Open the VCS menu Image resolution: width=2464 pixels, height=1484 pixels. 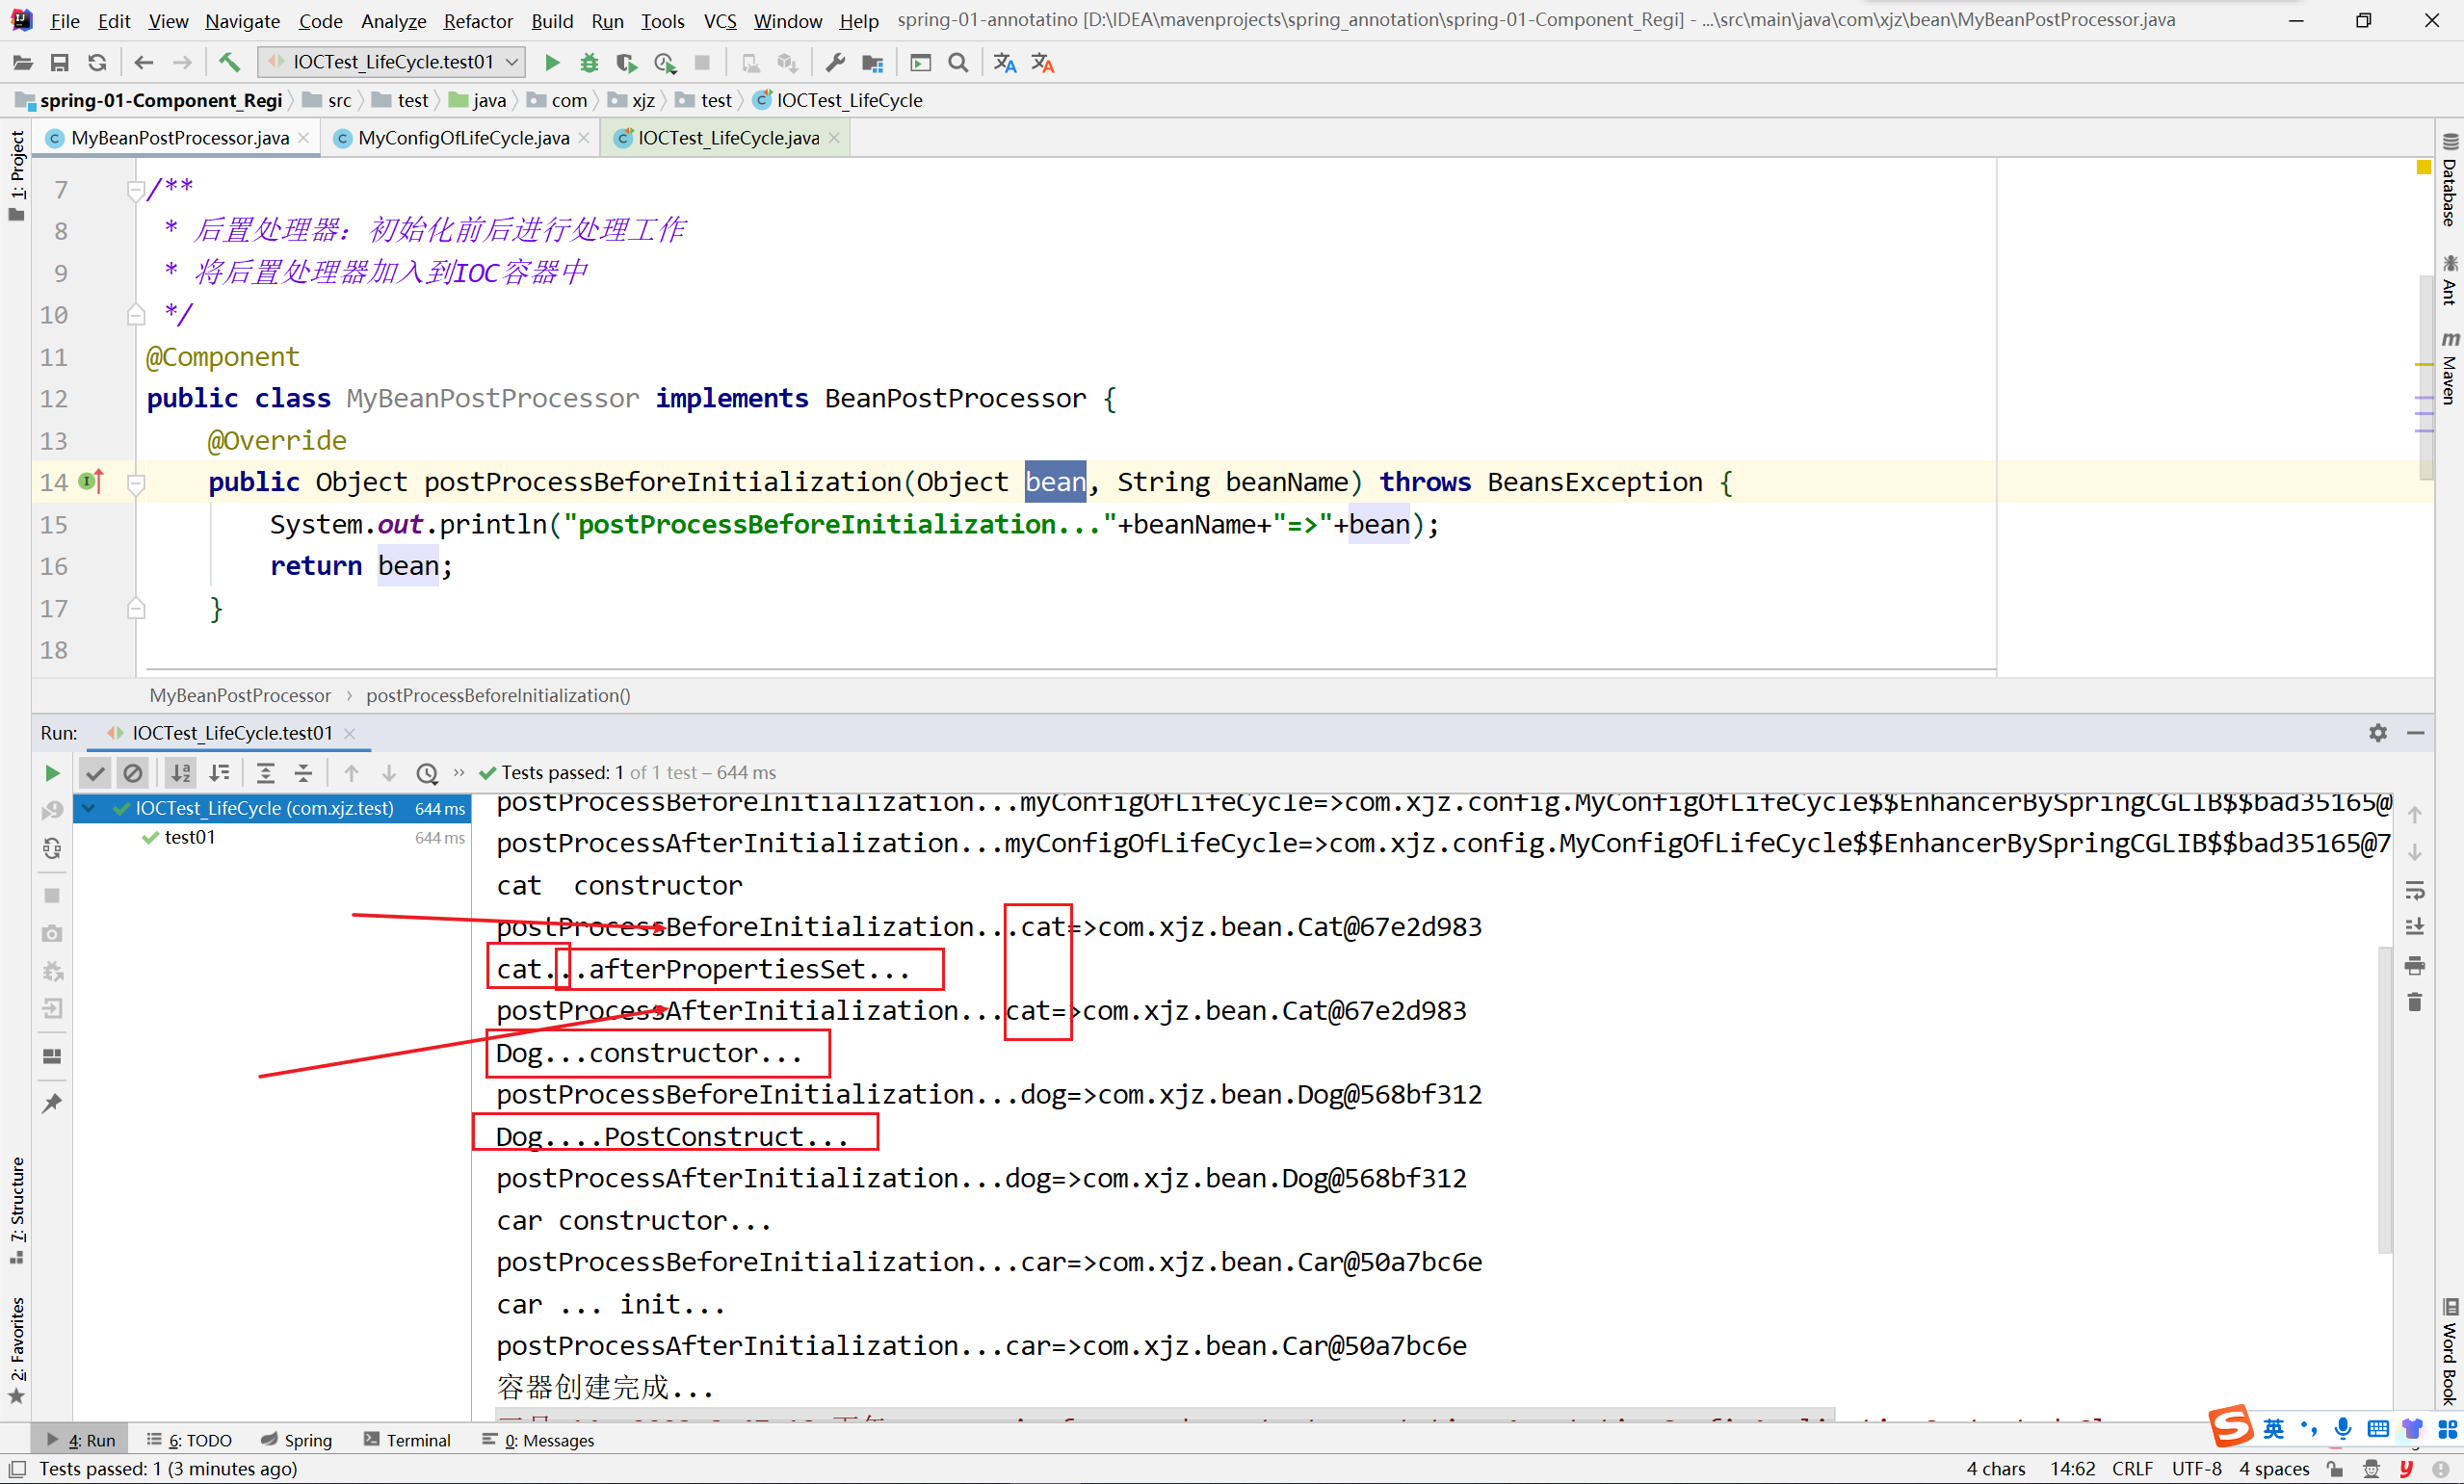720,20
